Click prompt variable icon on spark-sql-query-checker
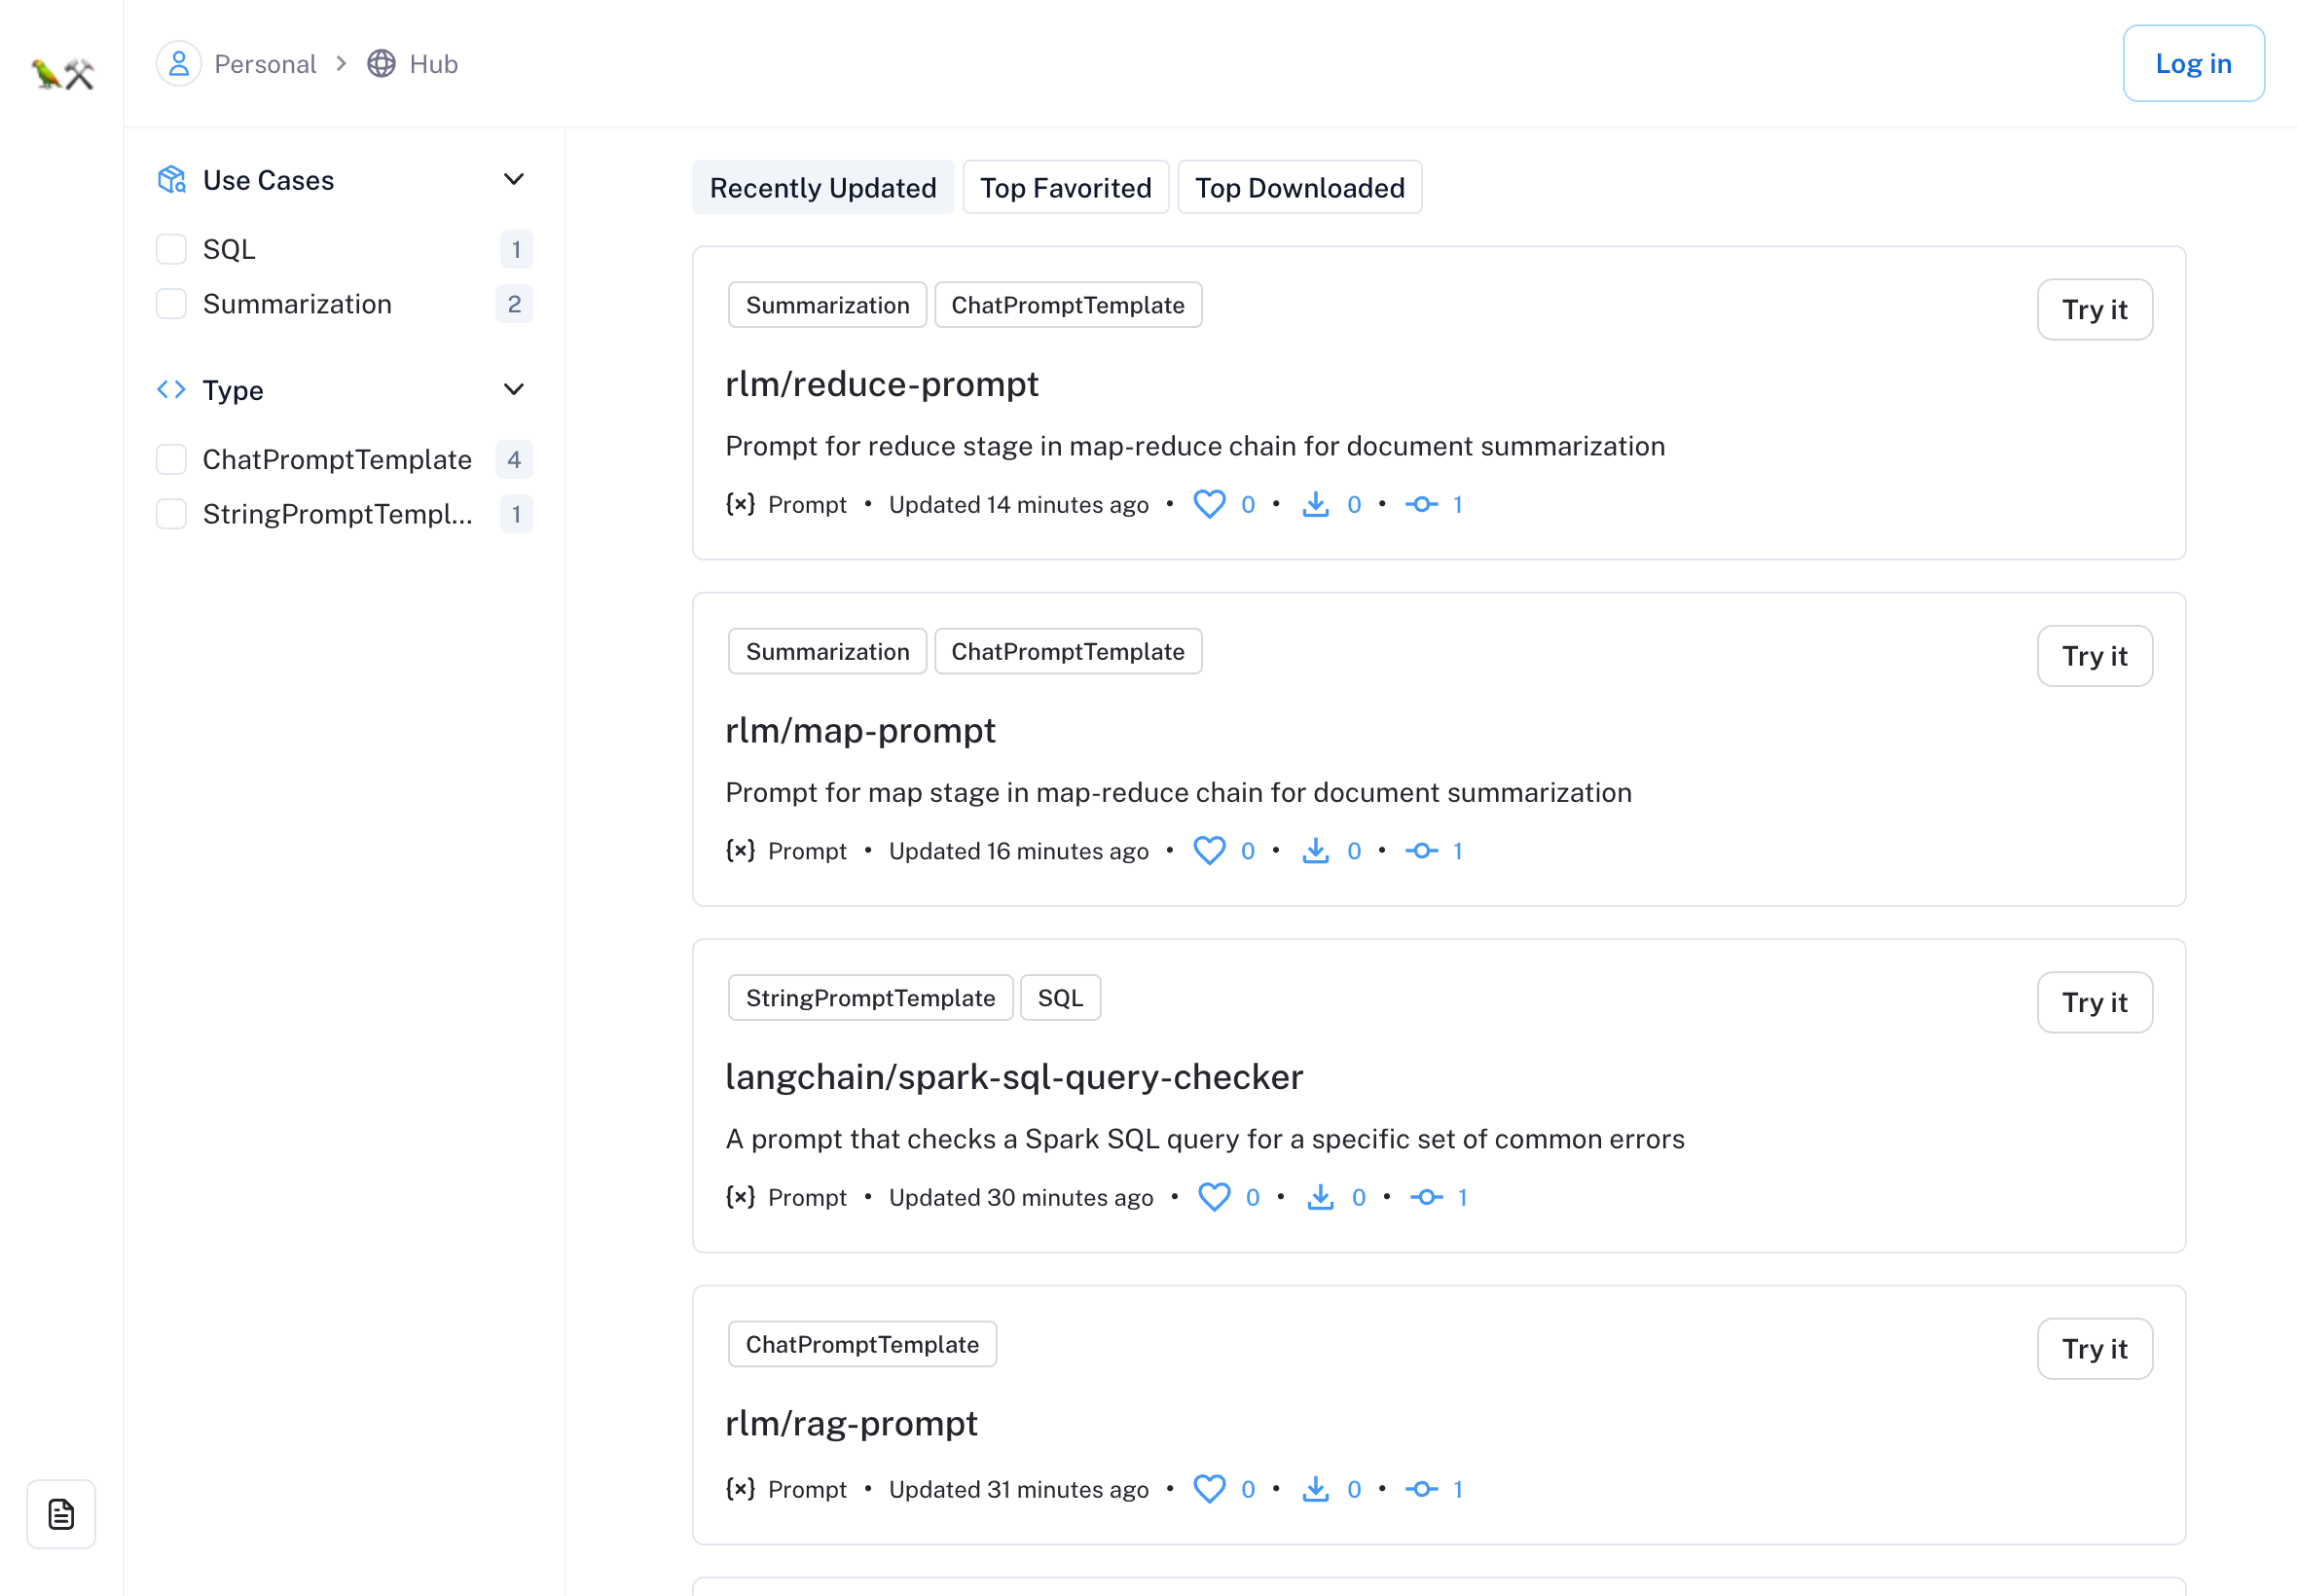2297x1596 pixels. 740,1197
